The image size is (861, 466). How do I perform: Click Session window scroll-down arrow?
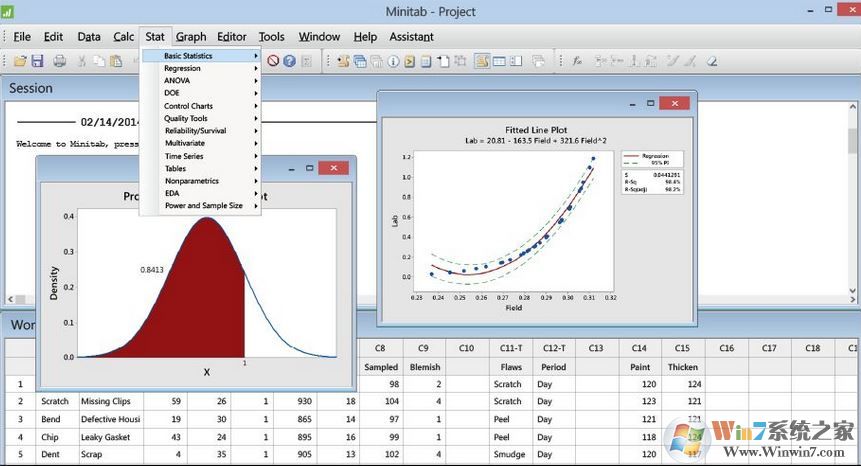tap(853, 291)
